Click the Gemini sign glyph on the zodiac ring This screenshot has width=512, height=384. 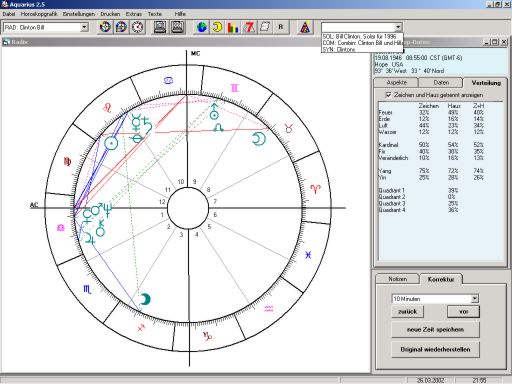[235, 88]
